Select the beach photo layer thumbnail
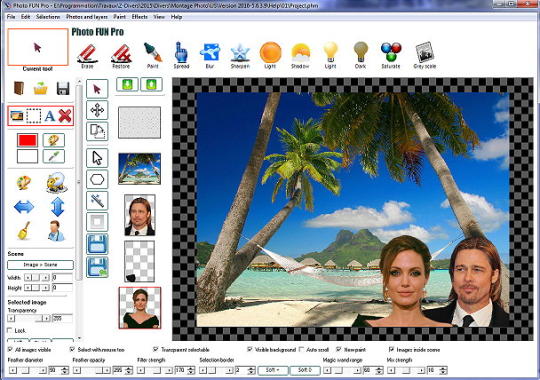540x380 pixels. click(x=139, y=169)
